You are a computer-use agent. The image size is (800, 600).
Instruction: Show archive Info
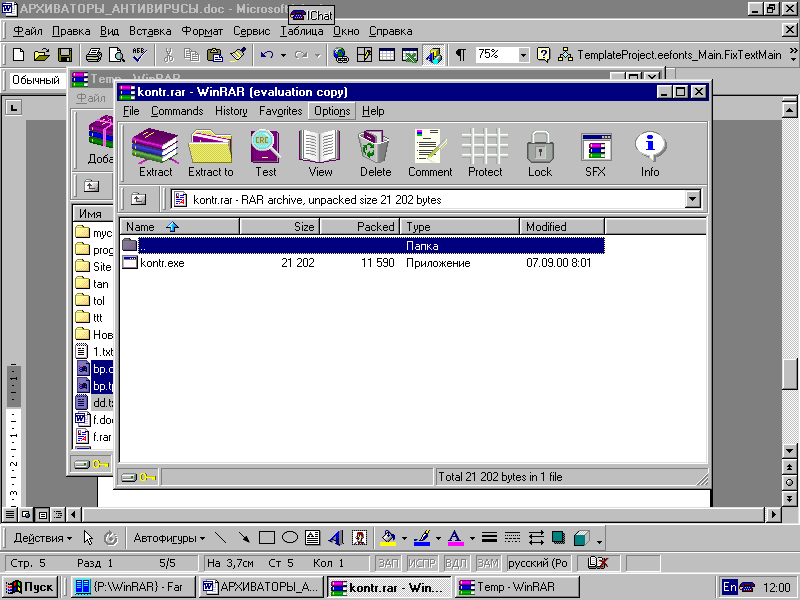650,153
